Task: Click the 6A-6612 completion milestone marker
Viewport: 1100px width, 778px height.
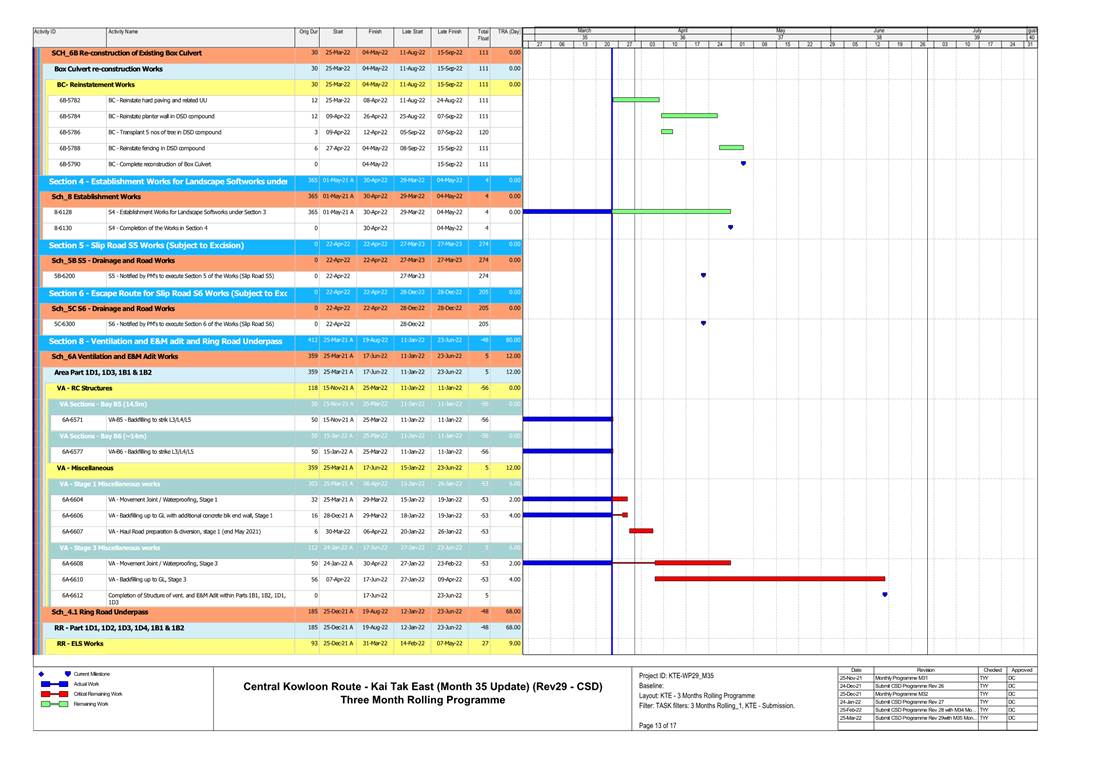Action: pos(885,594)
